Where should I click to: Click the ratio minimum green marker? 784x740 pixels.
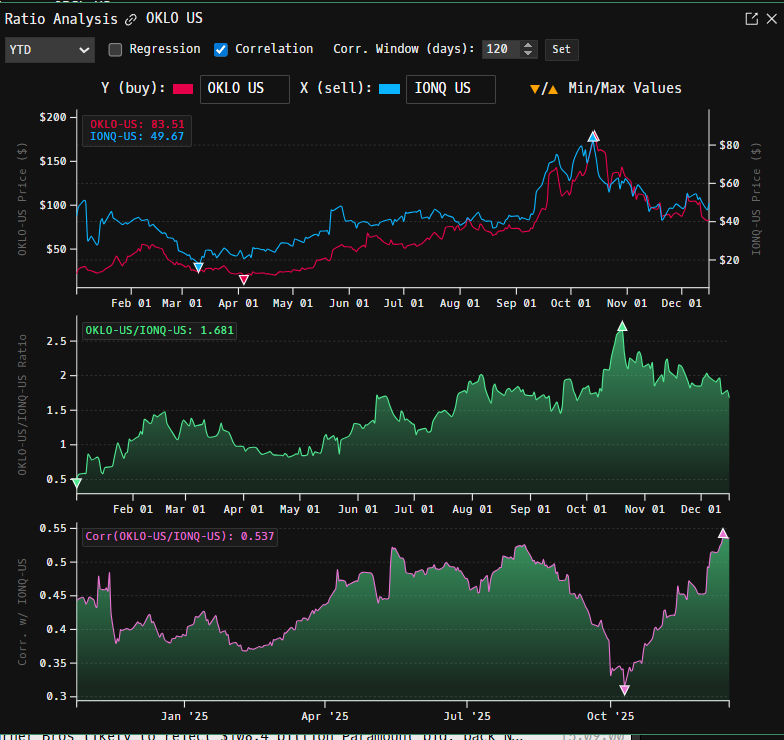click(76, 482)
